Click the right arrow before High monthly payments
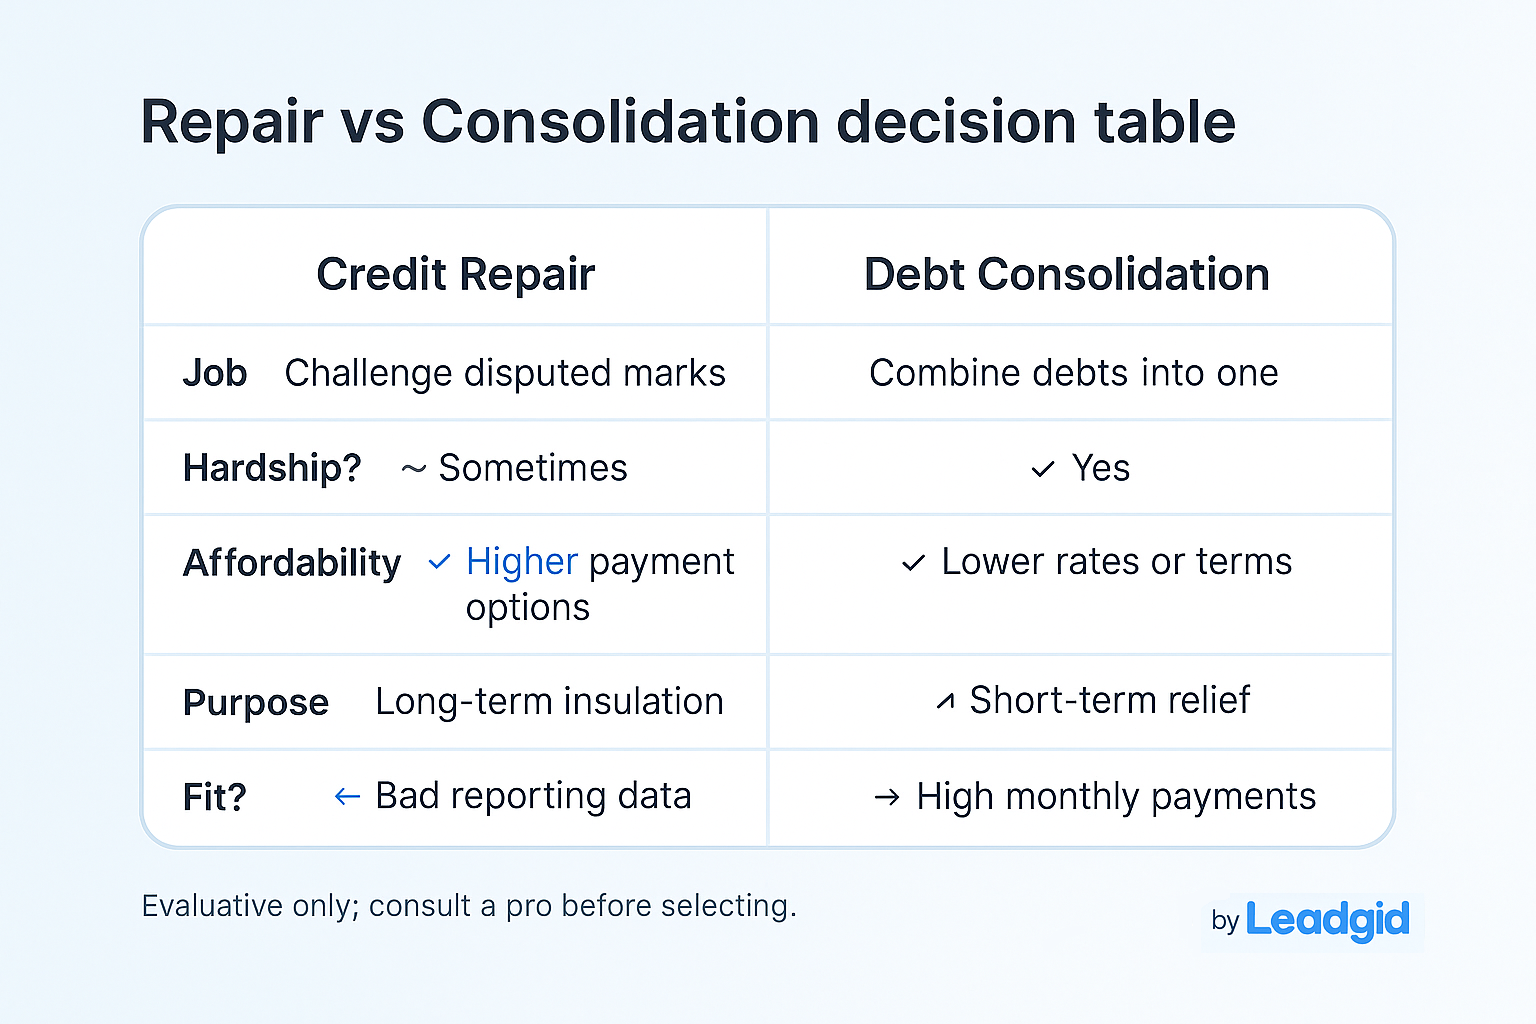 886,797
